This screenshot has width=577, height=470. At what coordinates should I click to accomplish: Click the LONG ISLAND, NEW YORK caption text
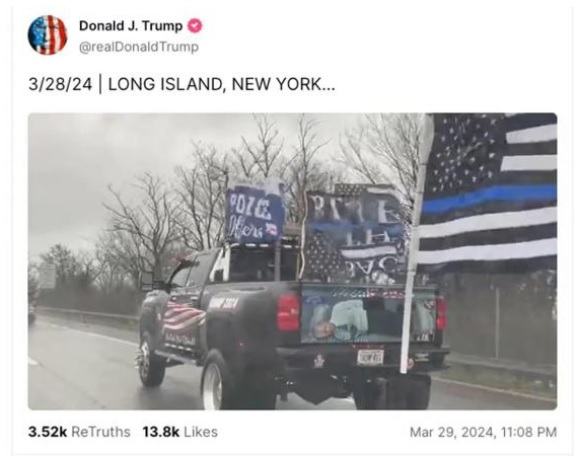(222, 85)
